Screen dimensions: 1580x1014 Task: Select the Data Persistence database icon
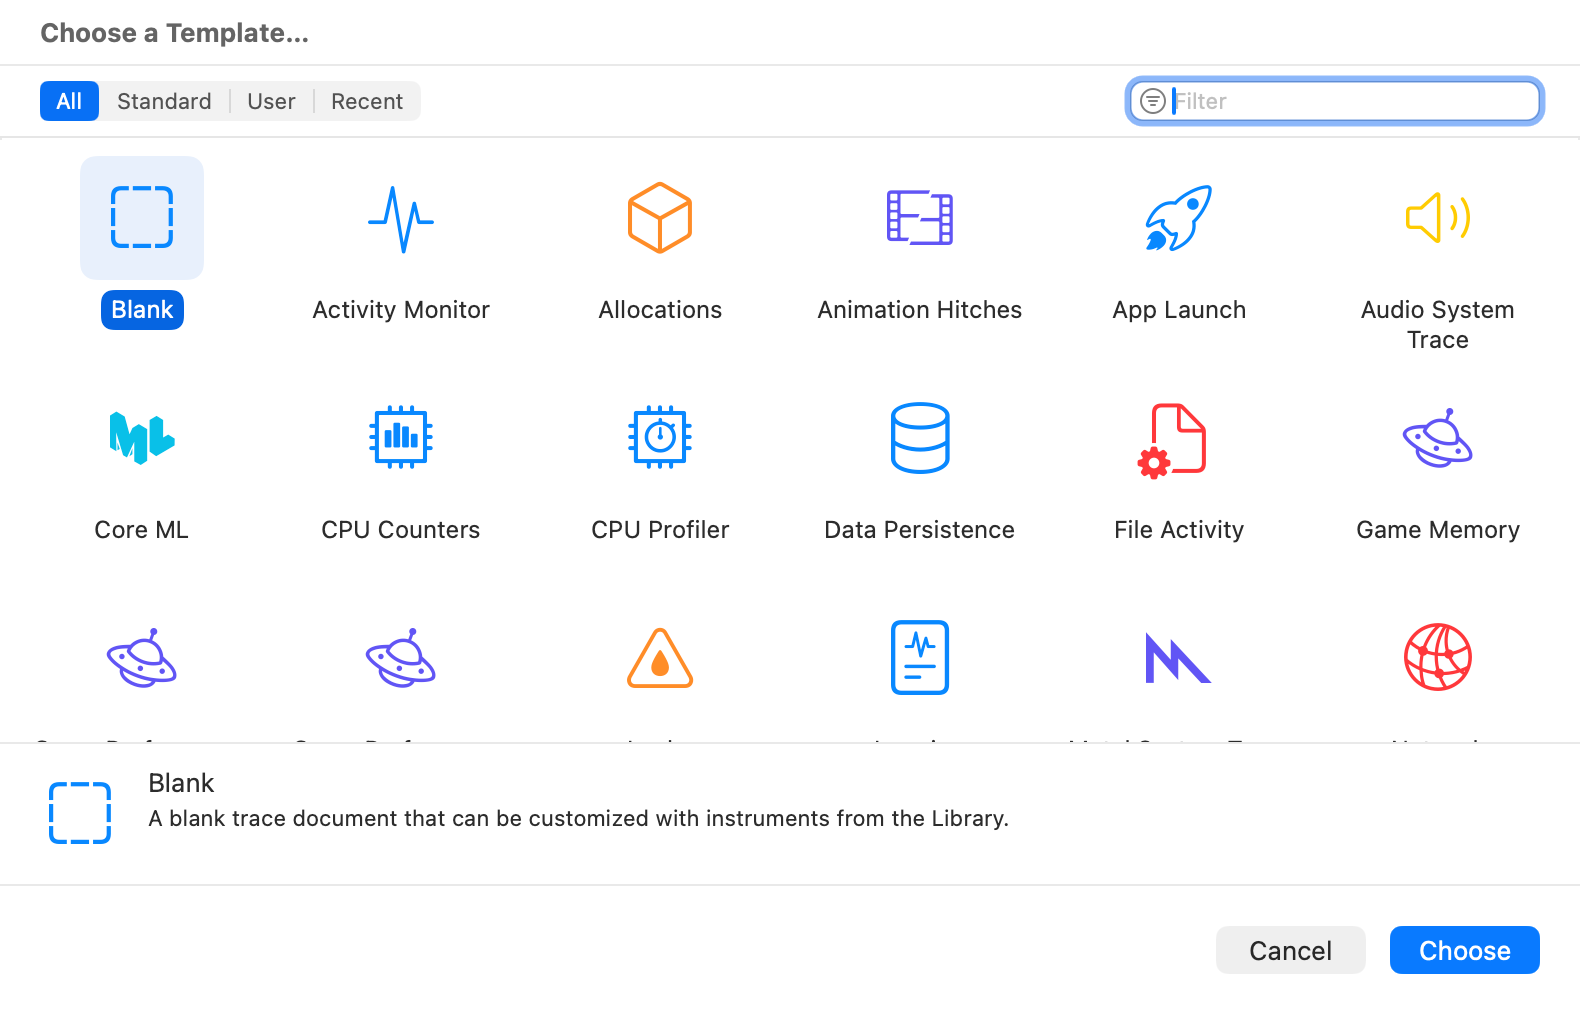pyautogui.click(x=919, y=438)
